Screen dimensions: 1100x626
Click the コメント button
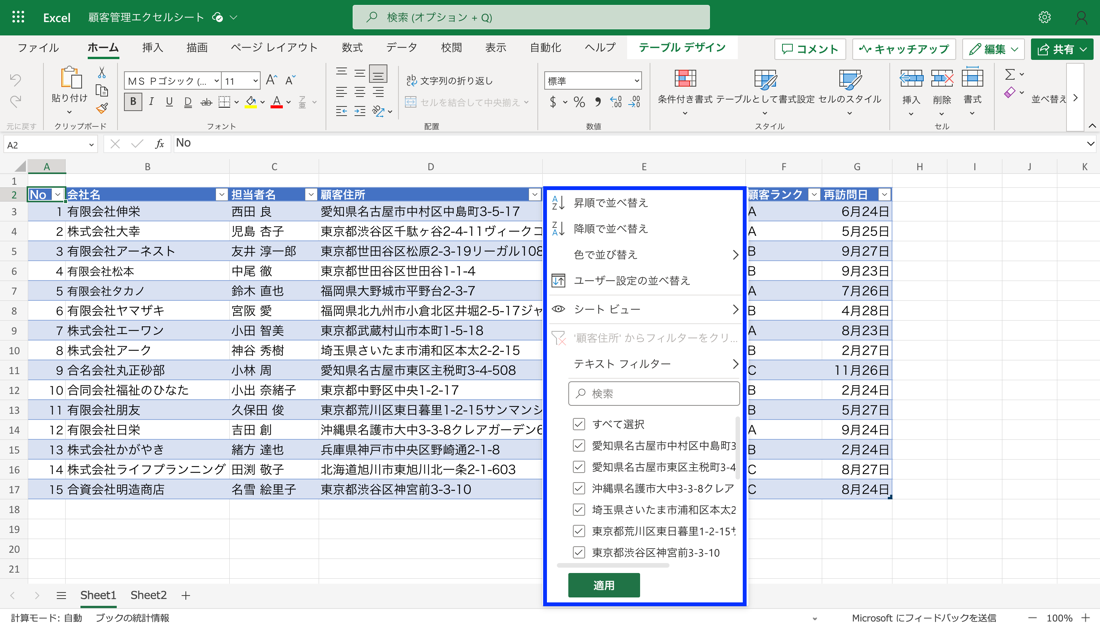[x=810, y=49]
